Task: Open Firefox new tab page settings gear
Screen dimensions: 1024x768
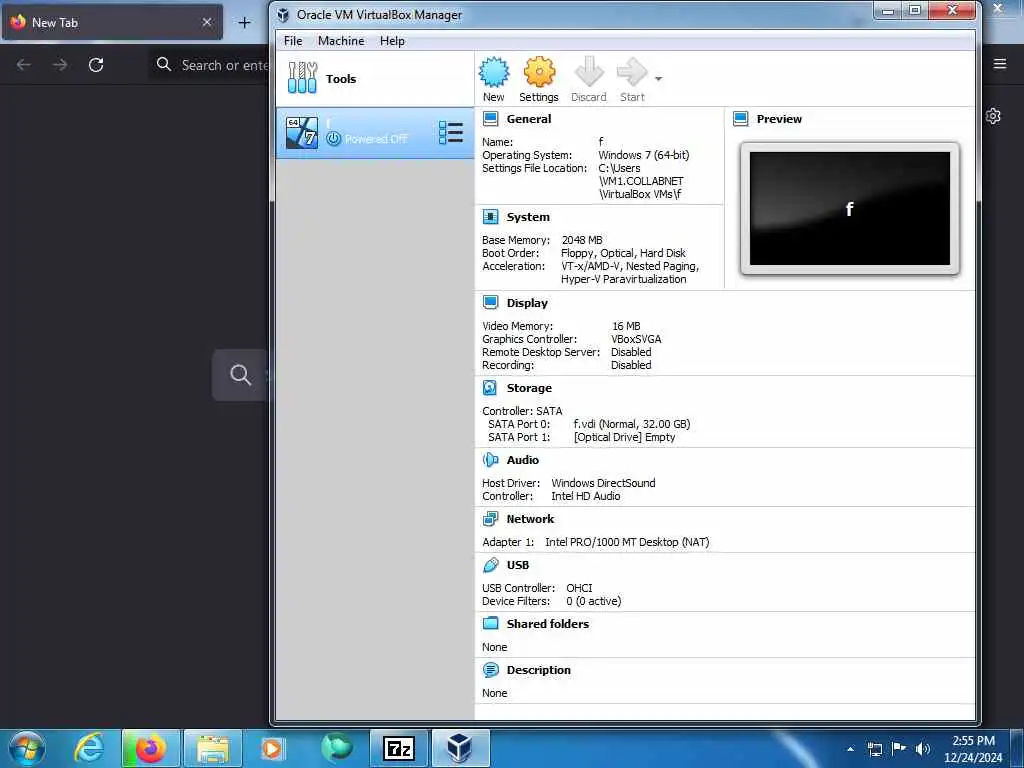Action: (993, 116)
